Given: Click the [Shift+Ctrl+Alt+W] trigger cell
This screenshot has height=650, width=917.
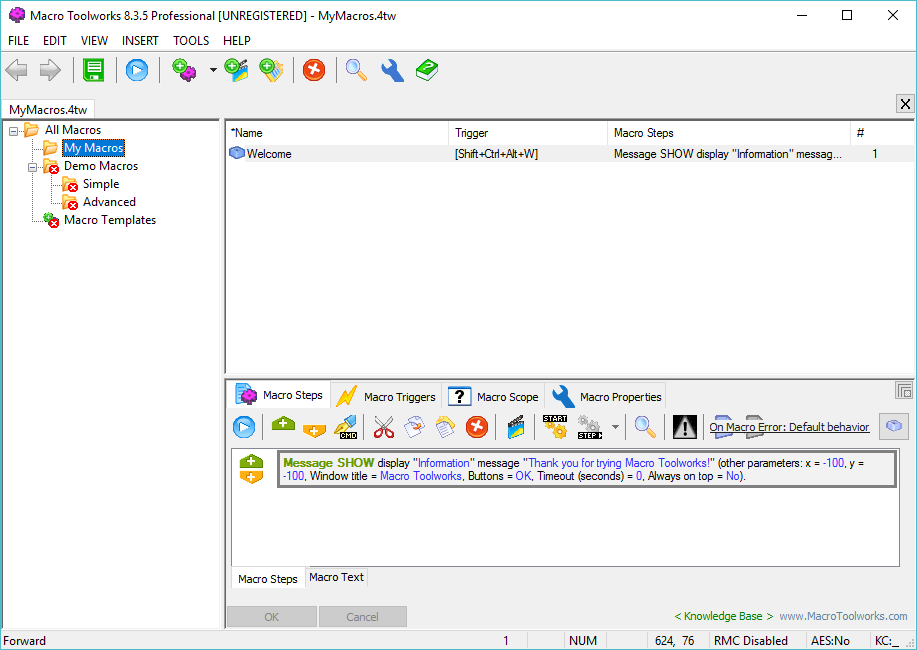Looking at the screenshot, I should [496, 154].
